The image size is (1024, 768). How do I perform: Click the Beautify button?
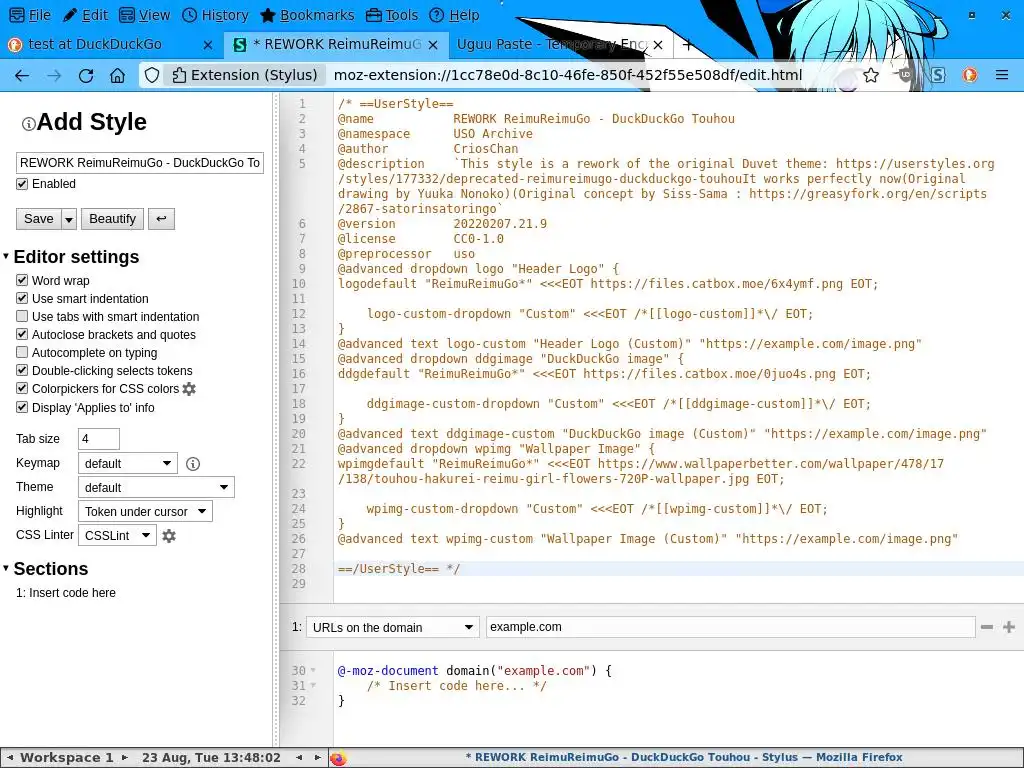point(112,219)
